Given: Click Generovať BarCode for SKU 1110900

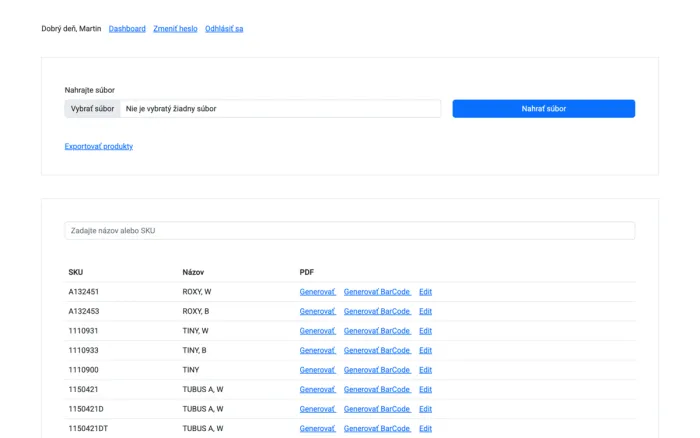Looking at the screenshot, I should (x=377, y=370).
